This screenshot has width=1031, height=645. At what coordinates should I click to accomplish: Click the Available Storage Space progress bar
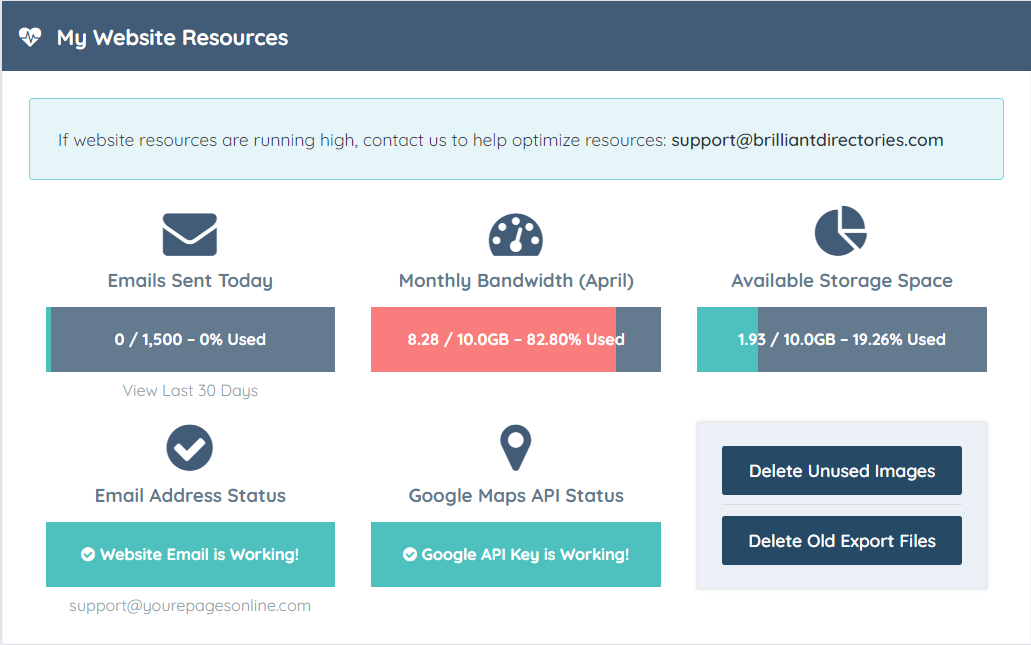pos(841,339)
